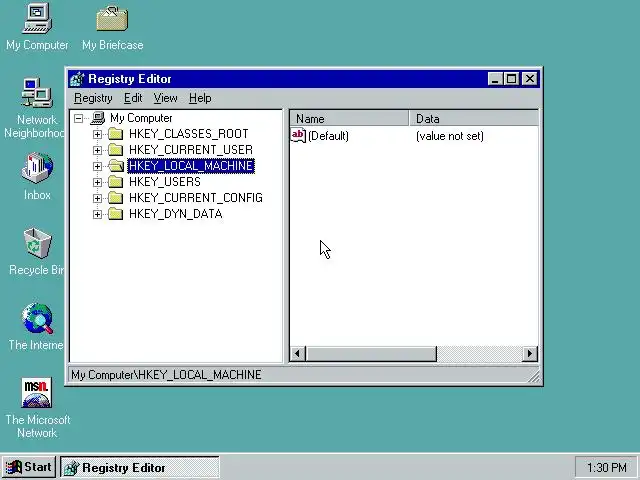The image size is (640, 480).
Task: Expand the HKEY_LOCAL_MACHINE key
Action: (97, 166)
